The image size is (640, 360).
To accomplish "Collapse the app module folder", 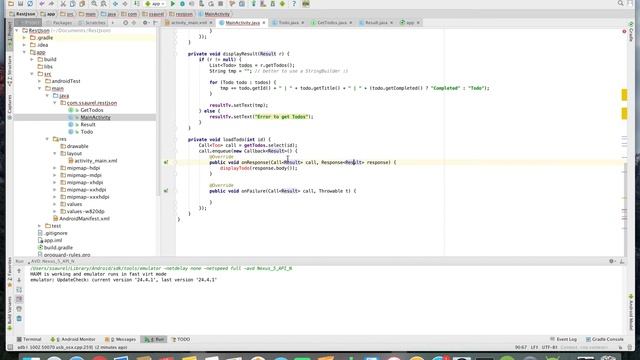I will pos(24,52).
